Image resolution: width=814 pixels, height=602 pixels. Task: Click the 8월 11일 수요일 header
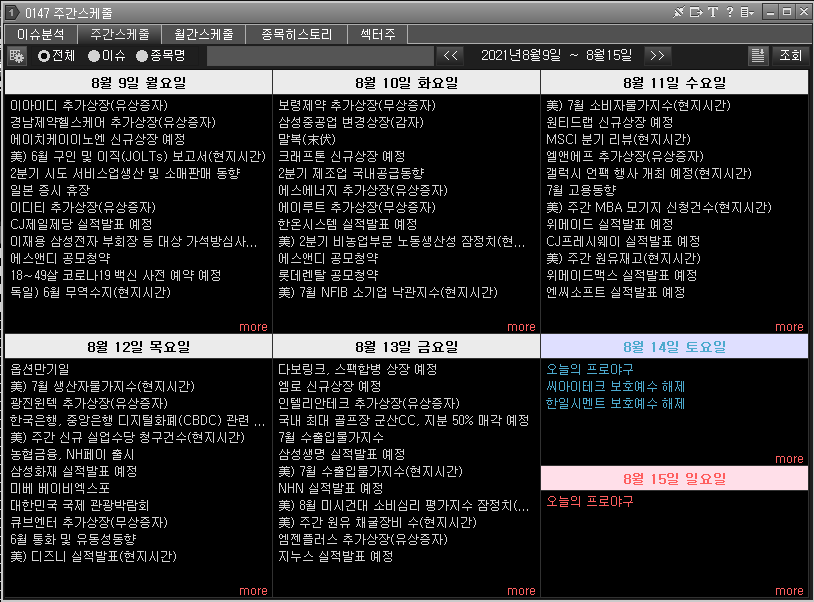pyautogui.click(x=674, y=83)
